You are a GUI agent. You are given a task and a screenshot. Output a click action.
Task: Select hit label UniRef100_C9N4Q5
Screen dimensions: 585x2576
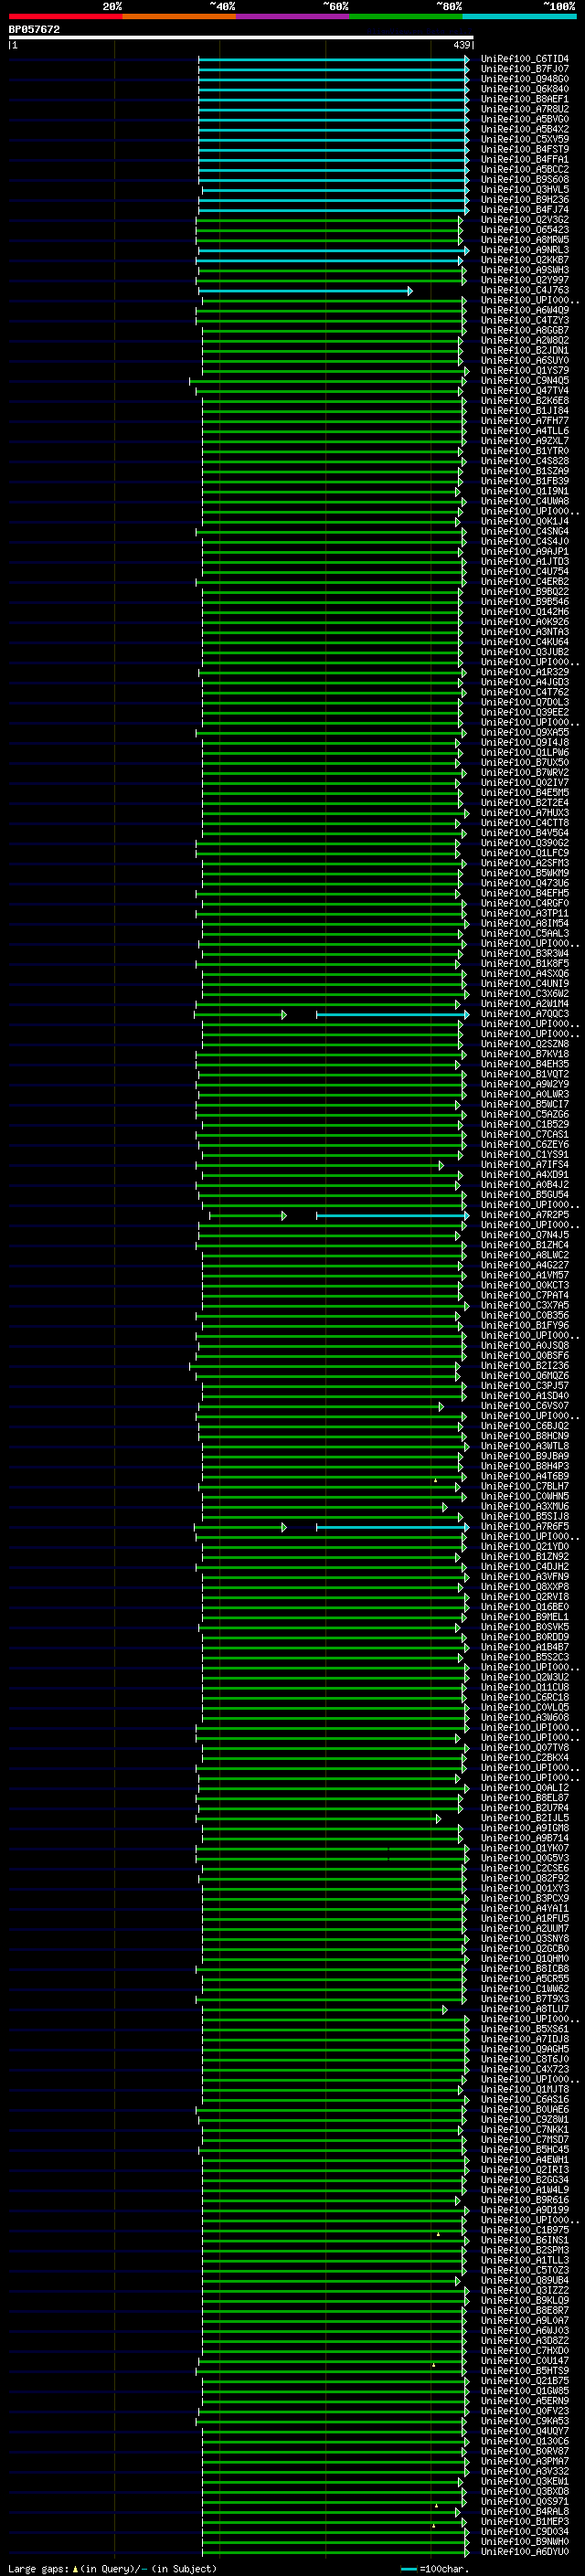[525, 380]
